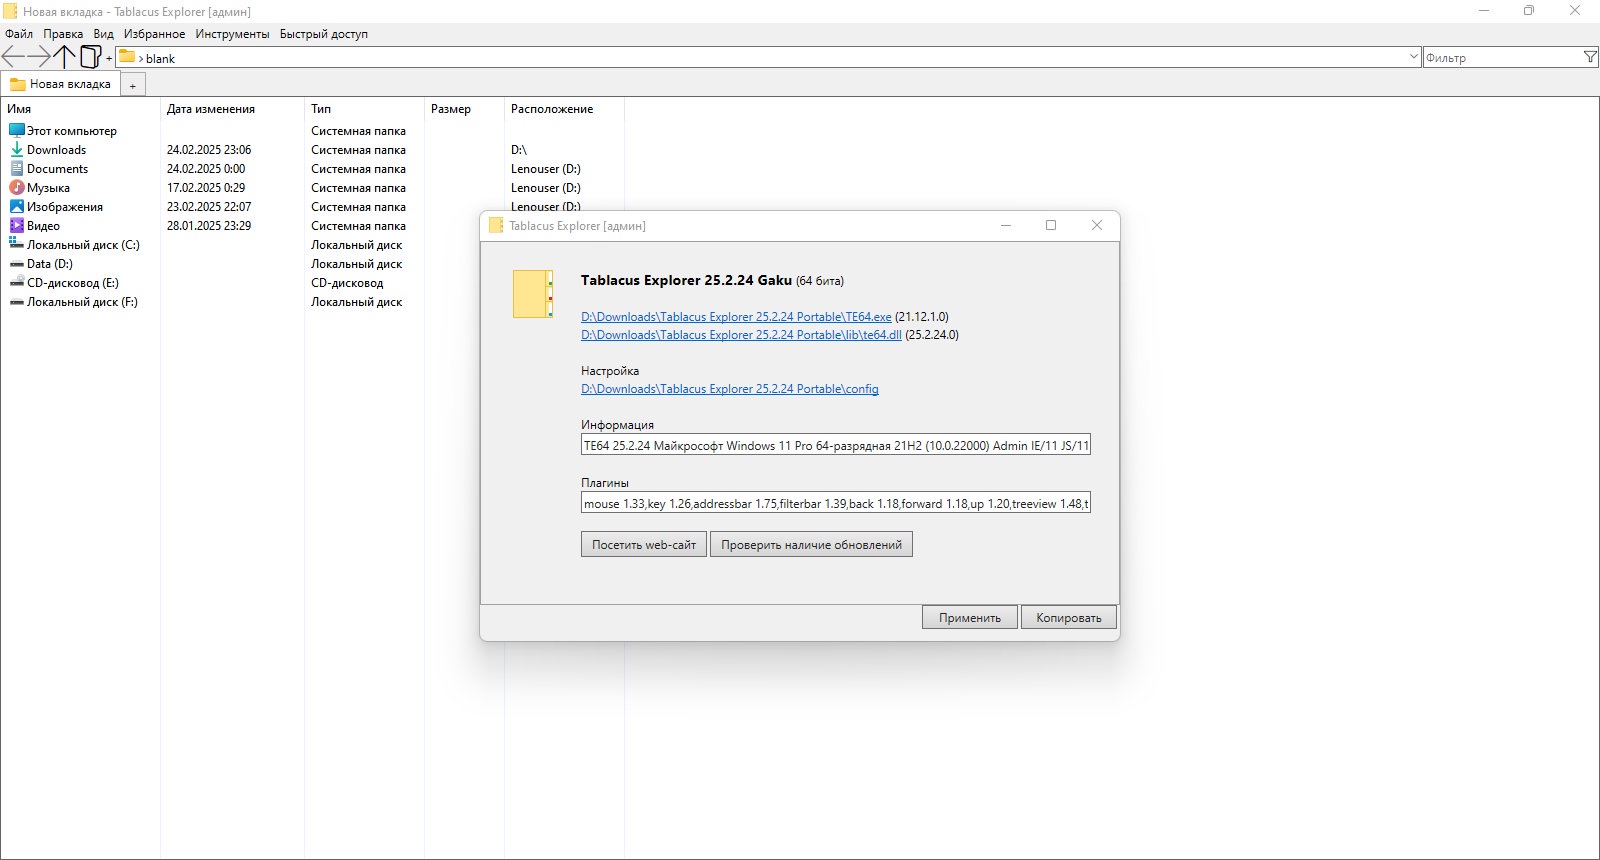Sort by the Расположение column header
1600x860 pixels.
564,109
